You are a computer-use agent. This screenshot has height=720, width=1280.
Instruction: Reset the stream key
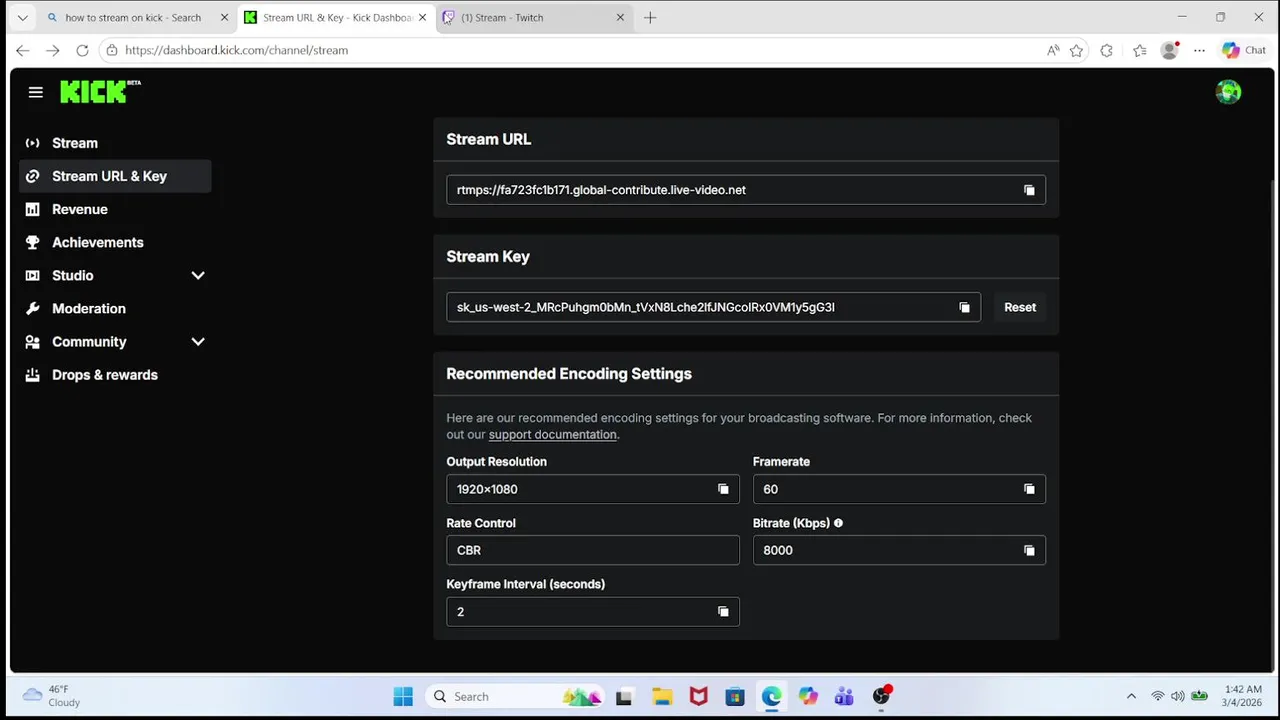pos(1020,307)
